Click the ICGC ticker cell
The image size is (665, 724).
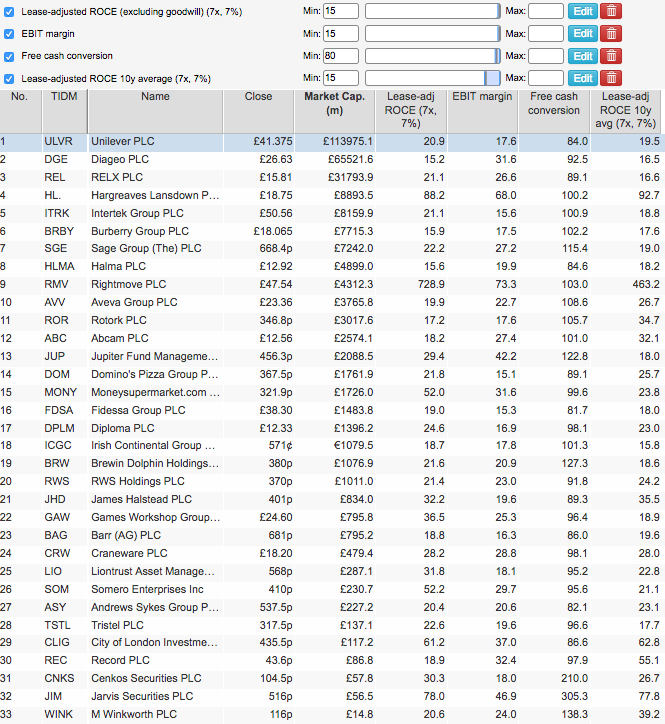tap(64, 446)
